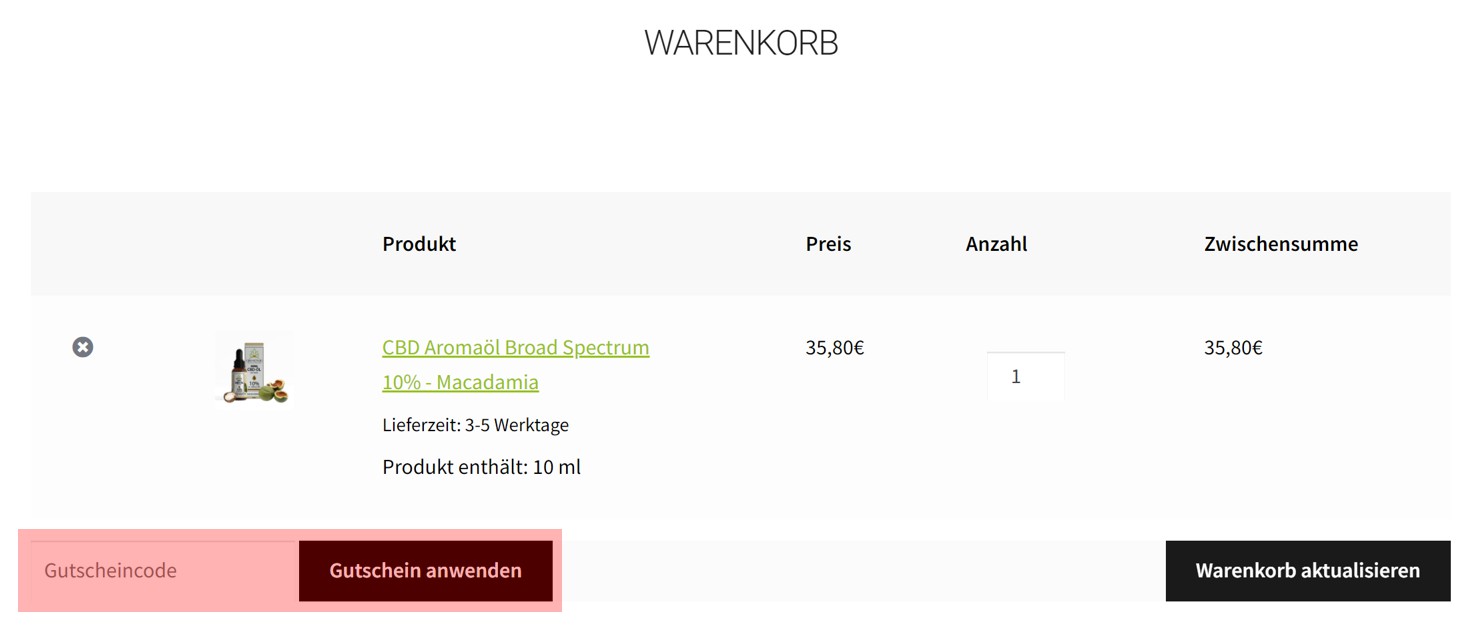Focus the quantity field showing 1
The width and height of the screenshot is (1480, 641).
coord(1025,376)
